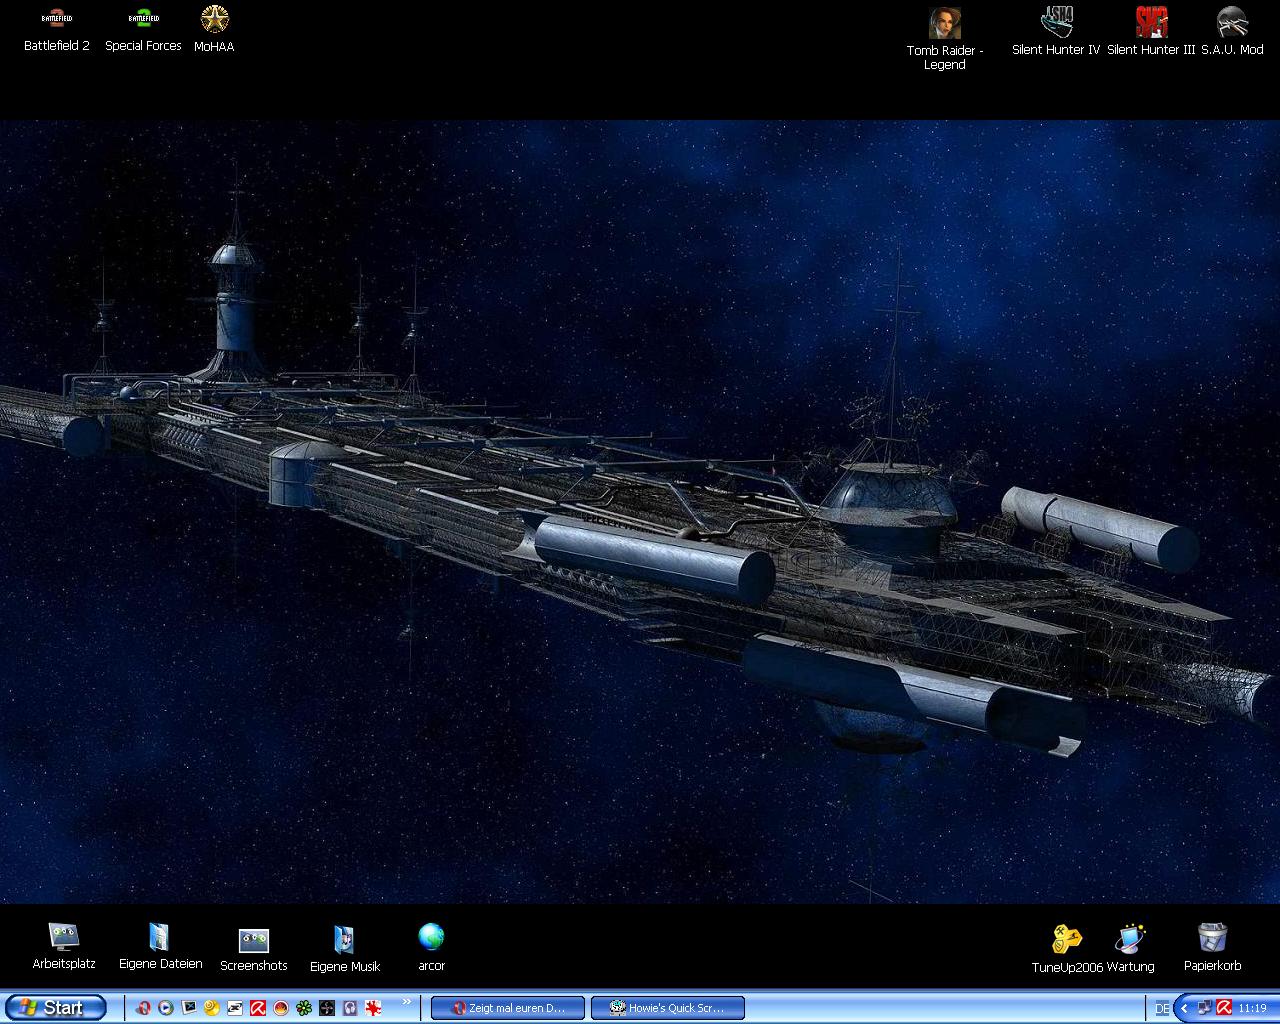Select the MoHAA game icon
Screen dimensions: 1280x1024
point(214,30)
